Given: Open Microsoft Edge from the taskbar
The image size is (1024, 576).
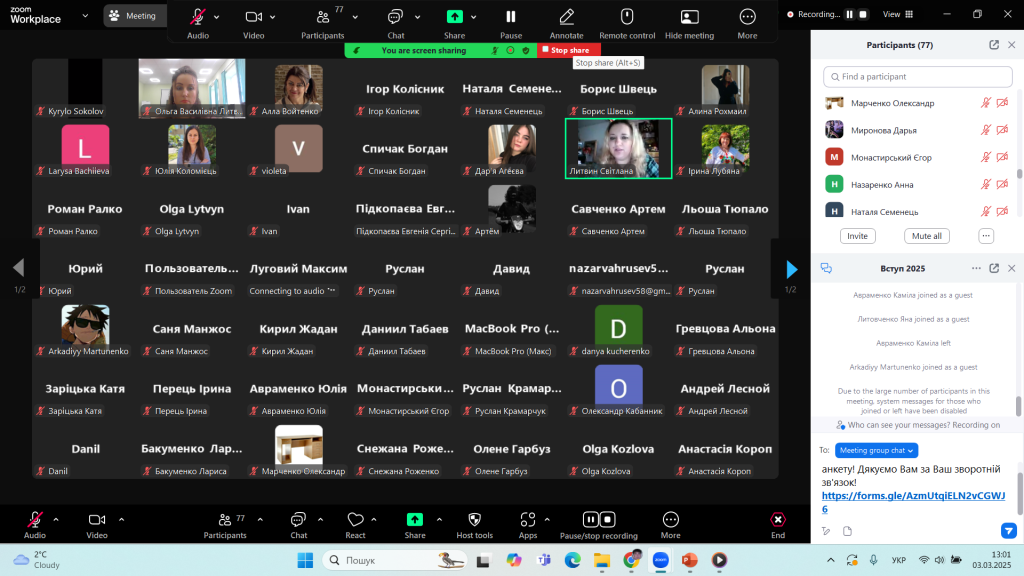Looking at the screenshot, I should click(x=573, y=560).
